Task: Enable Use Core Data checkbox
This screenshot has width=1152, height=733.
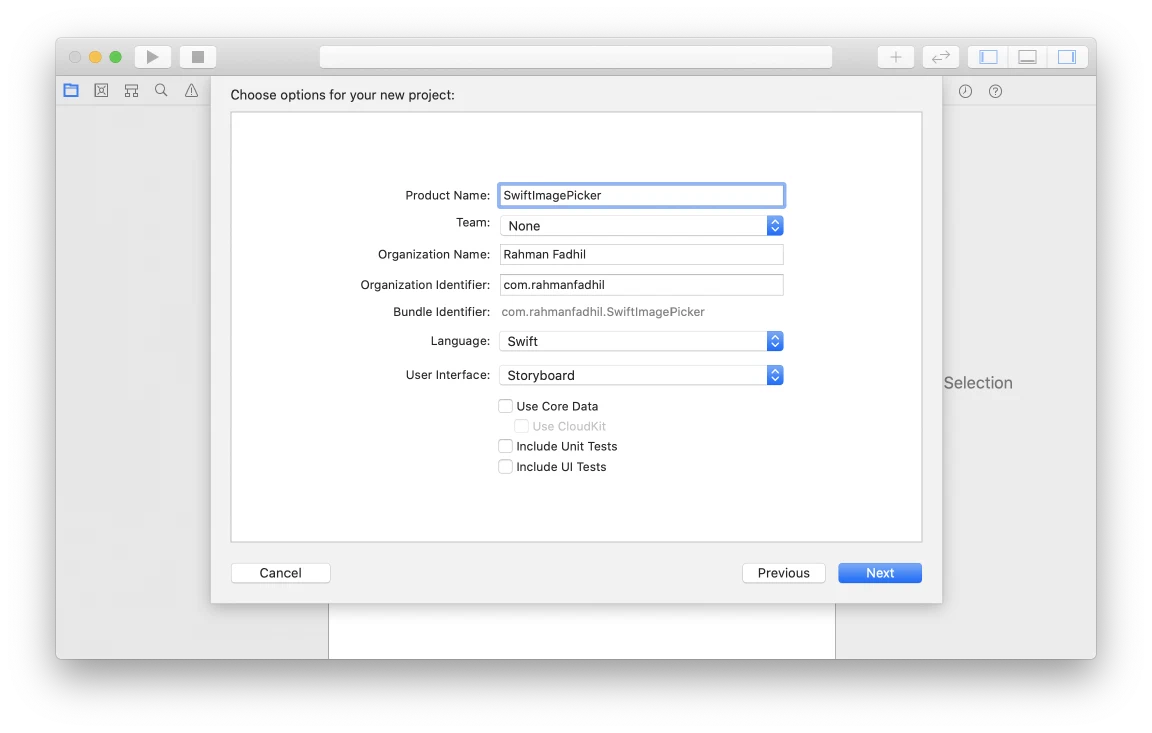Action: point(505,406)
